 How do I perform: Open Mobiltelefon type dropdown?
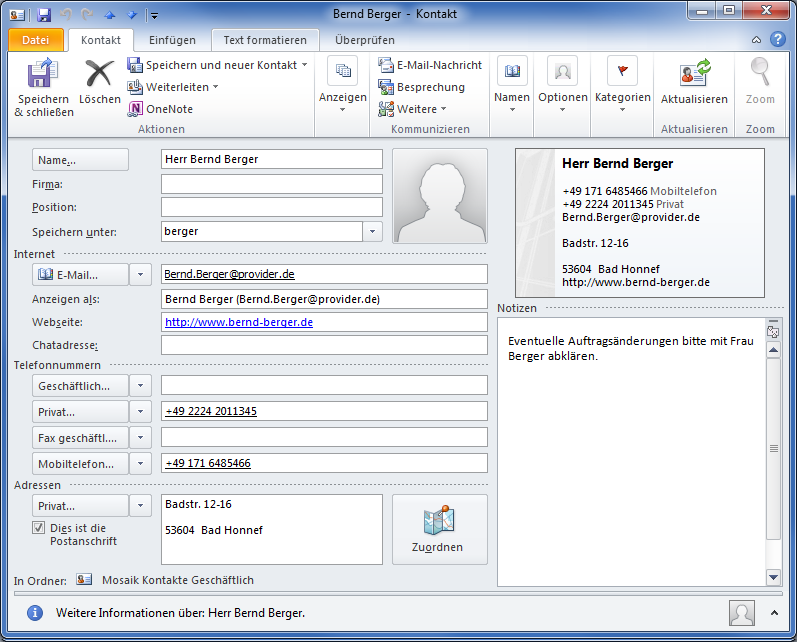pyautogui.click(x=140, y=463)
